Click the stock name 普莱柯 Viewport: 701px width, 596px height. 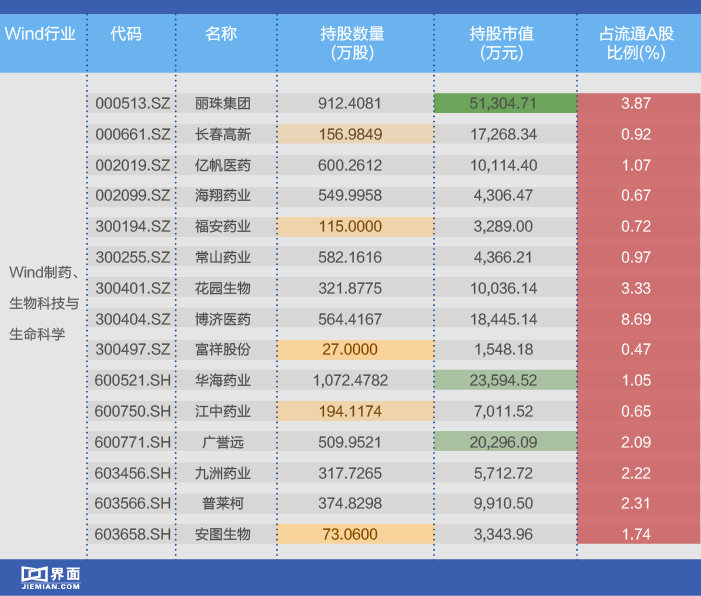[223, 503]
